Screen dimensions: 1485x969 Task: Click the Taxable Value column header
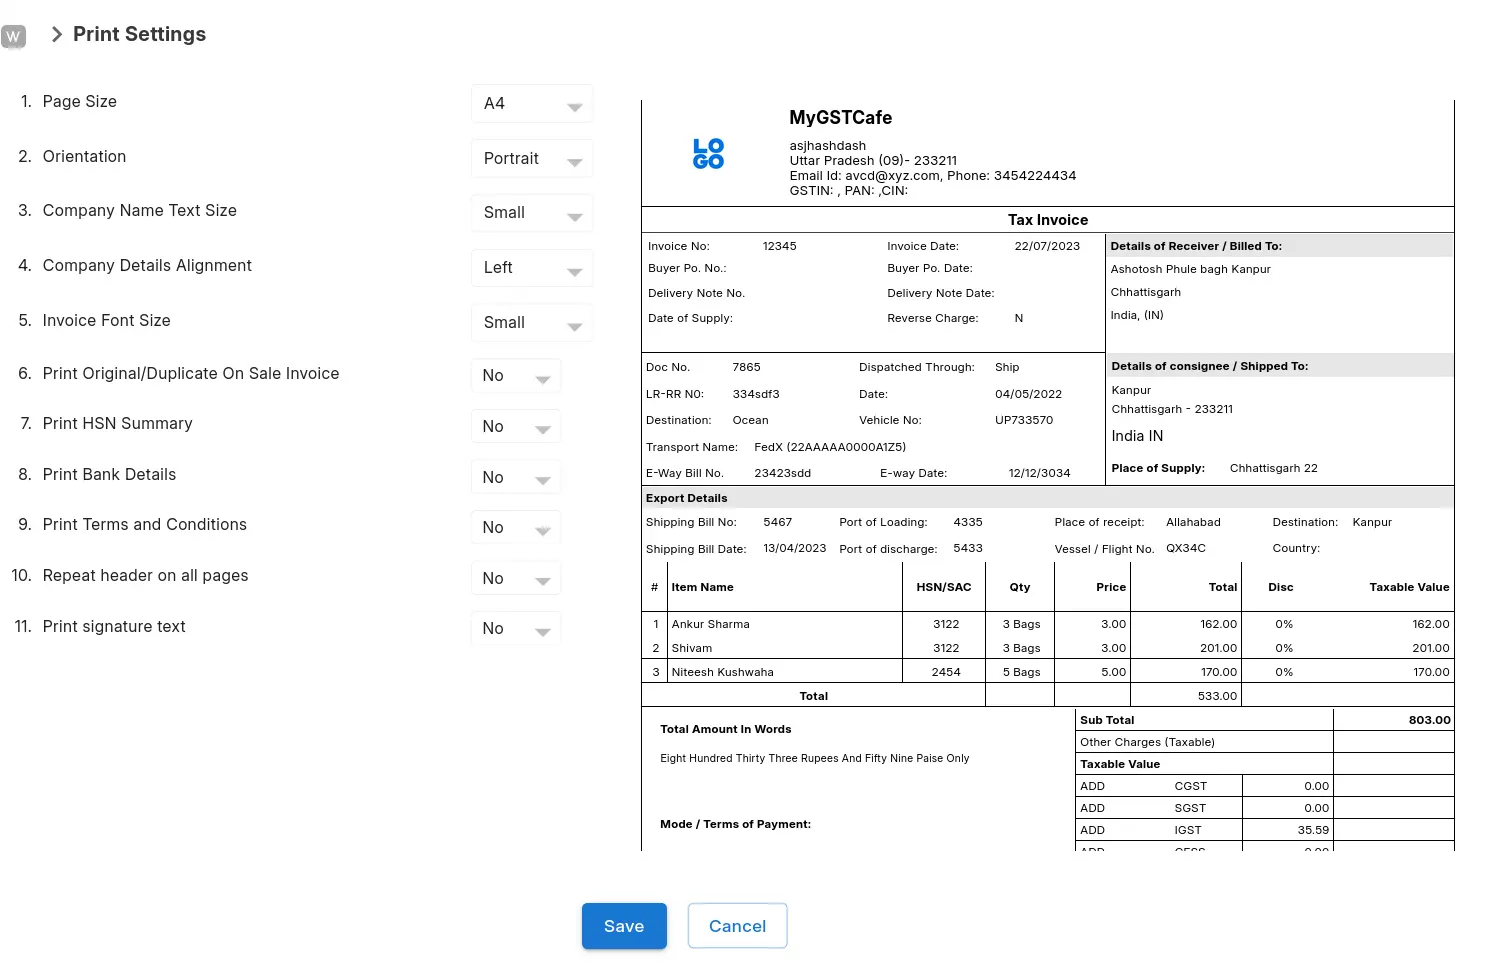point(1409,587)
